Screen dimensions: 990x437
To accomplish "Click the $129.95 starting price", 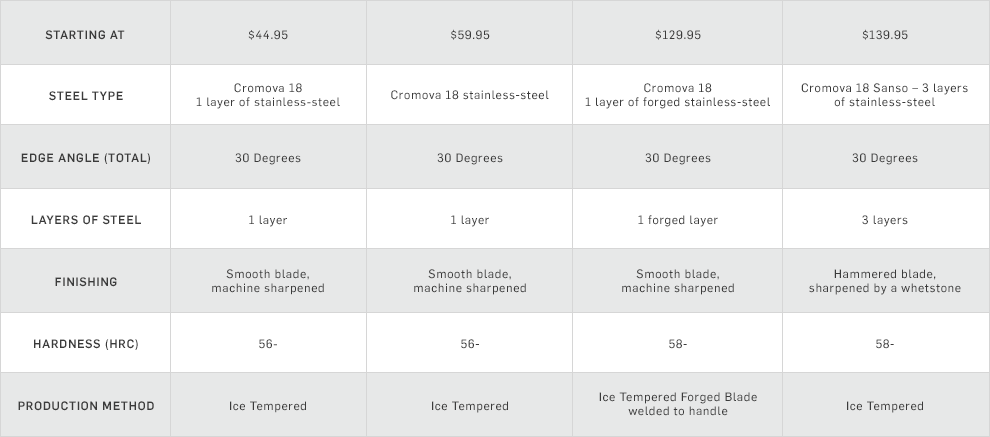I will tap(678, 35).
